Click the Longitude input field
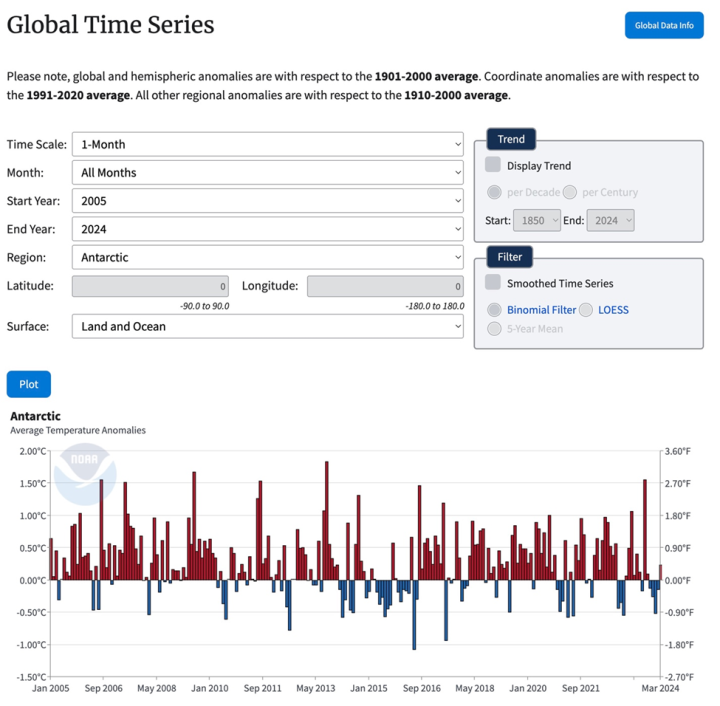Viewport: 720px width, 706px height. click(x=385, y=286)
